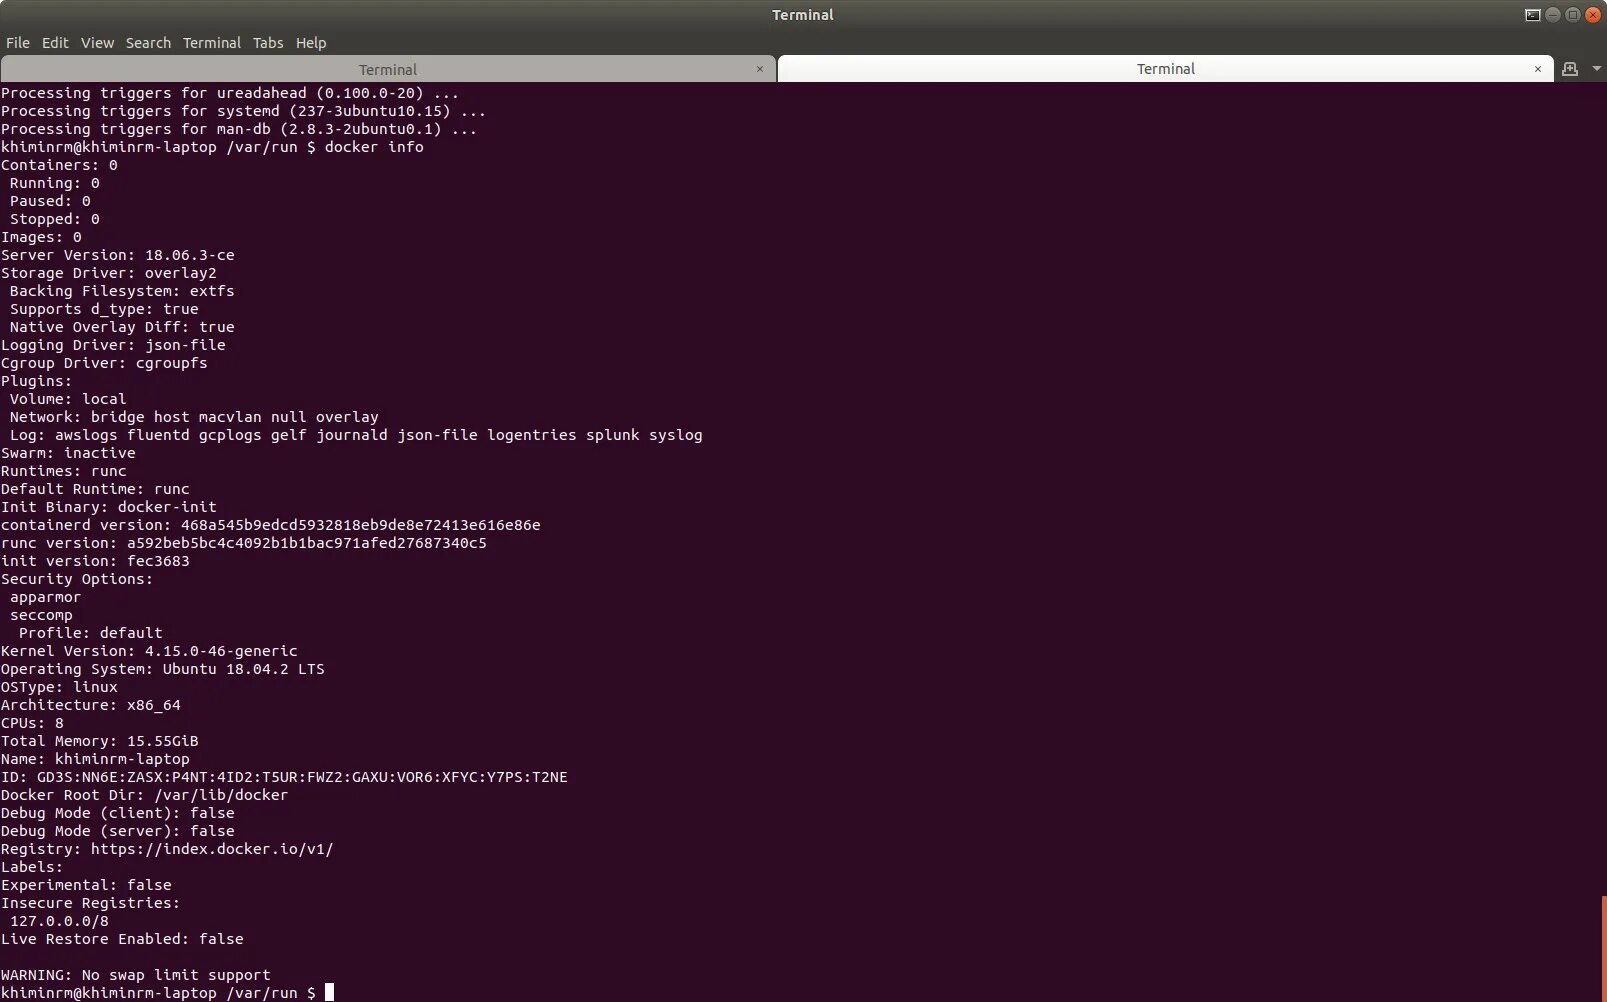Open the Search menu
The height and width of the screenshot is (1002, 1607).
point(148,43)
